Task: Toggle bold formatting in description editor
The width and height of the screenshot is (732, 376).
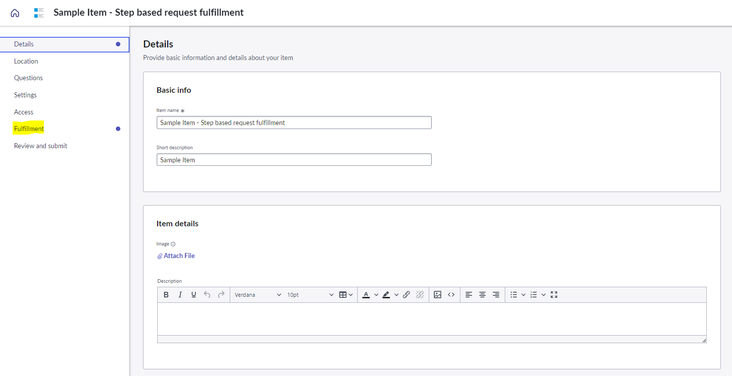Action: click(166, 295)
